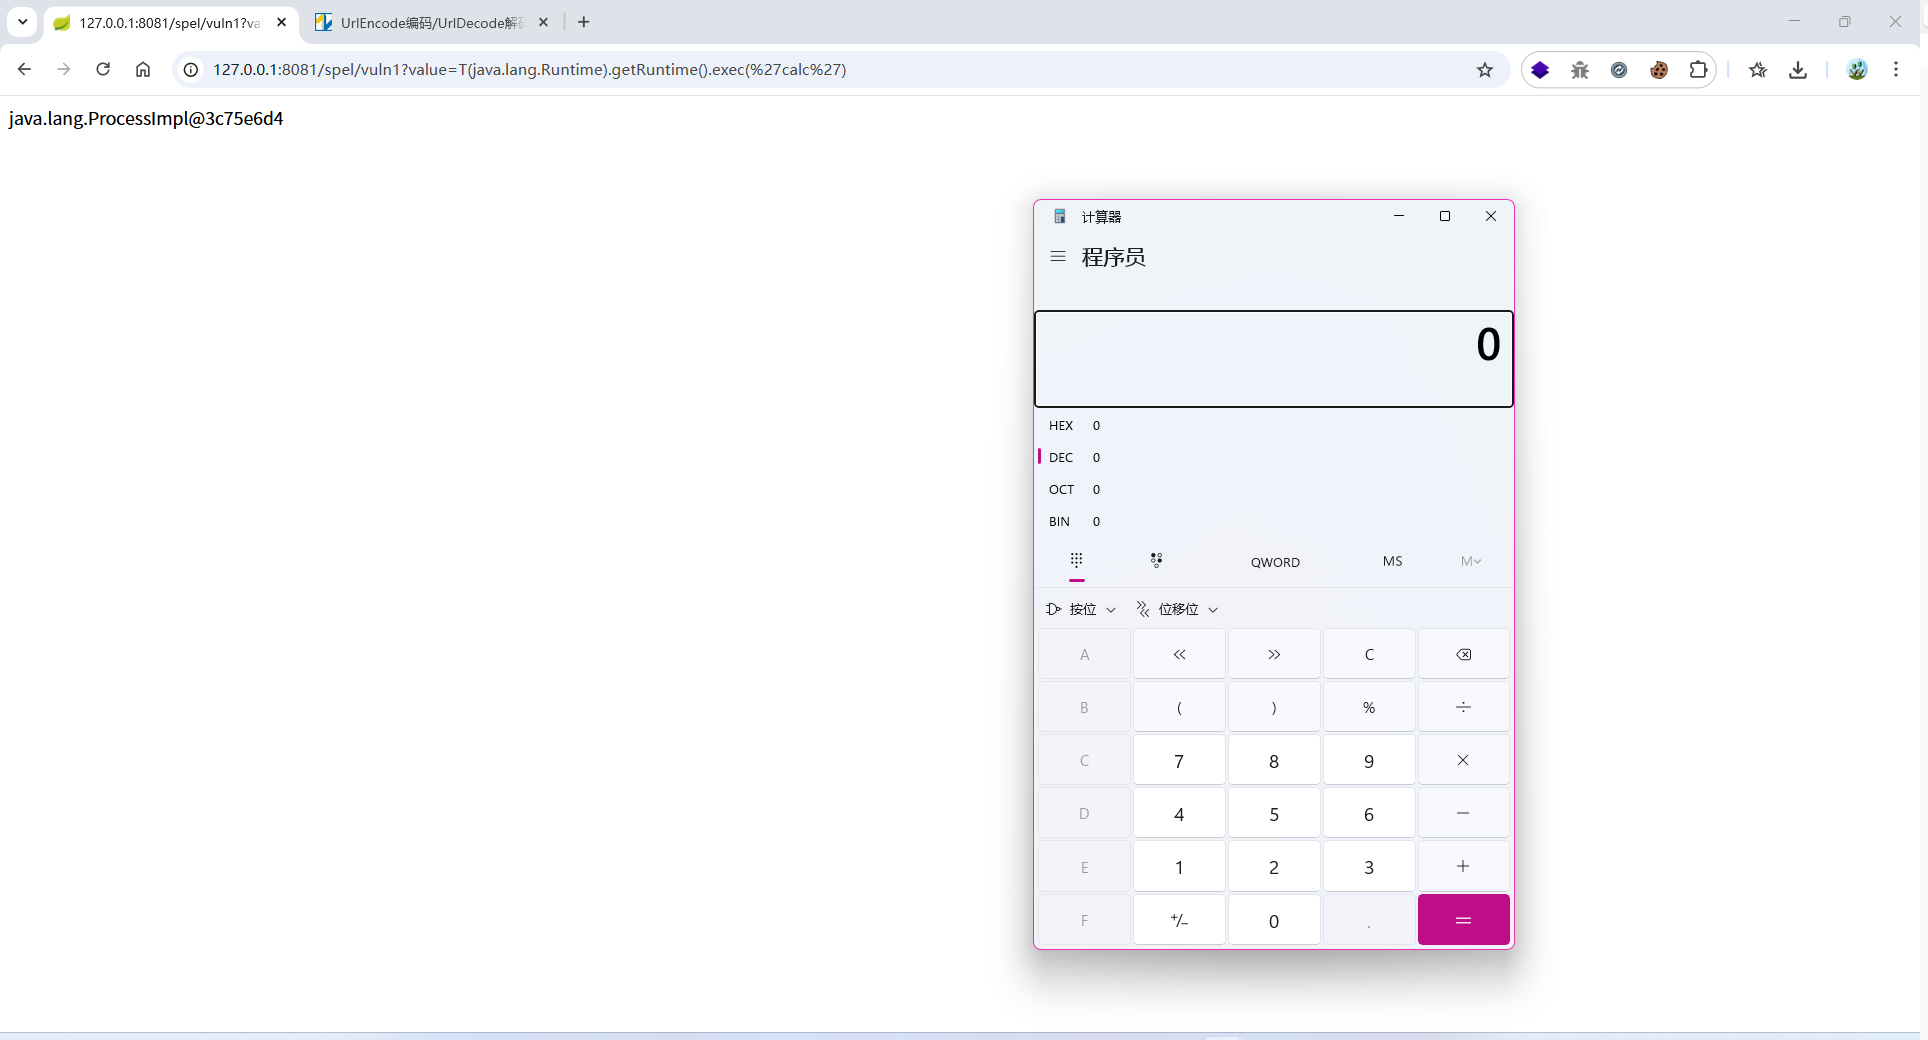
Task: Toggle the QWORD data size
Action: [1275, 562]
